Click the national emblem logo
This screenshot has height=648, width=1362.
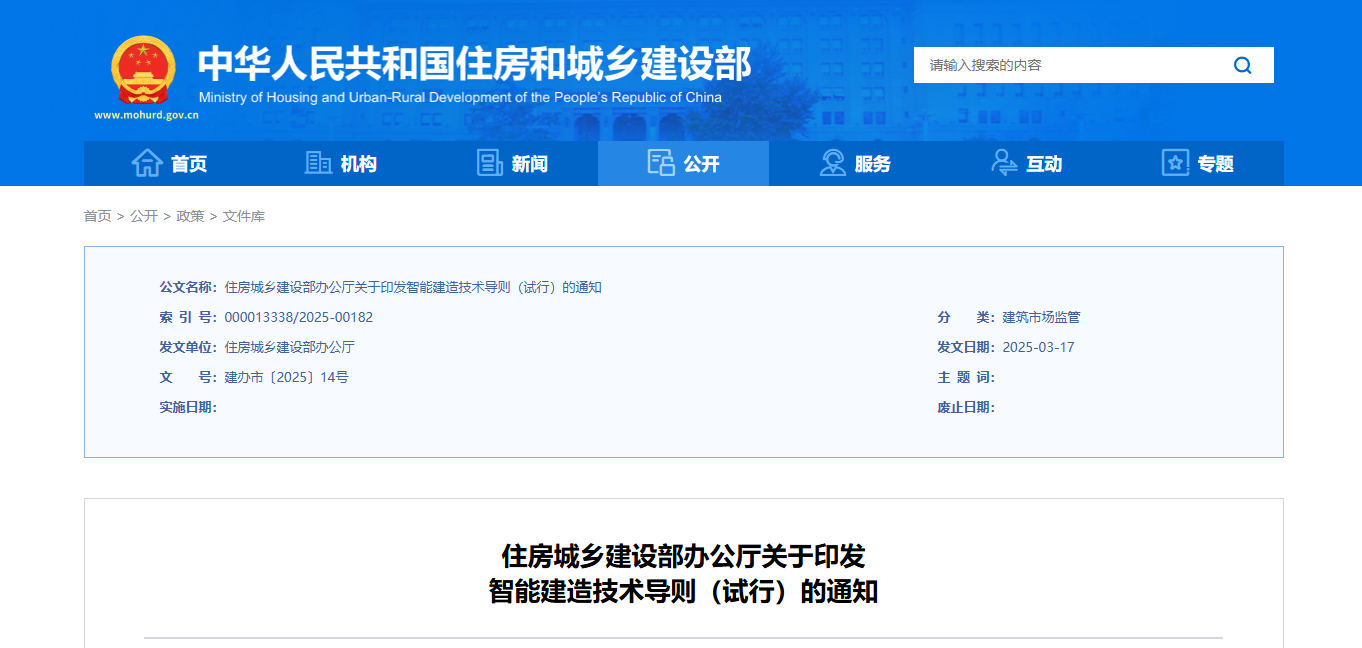[142, 70]
